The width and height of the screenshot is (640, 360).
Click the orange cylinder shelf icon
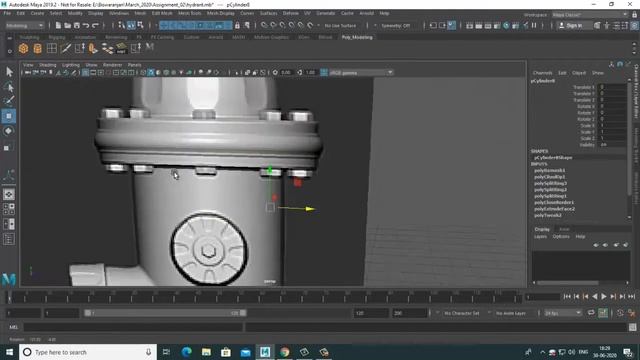pos(38,49)
